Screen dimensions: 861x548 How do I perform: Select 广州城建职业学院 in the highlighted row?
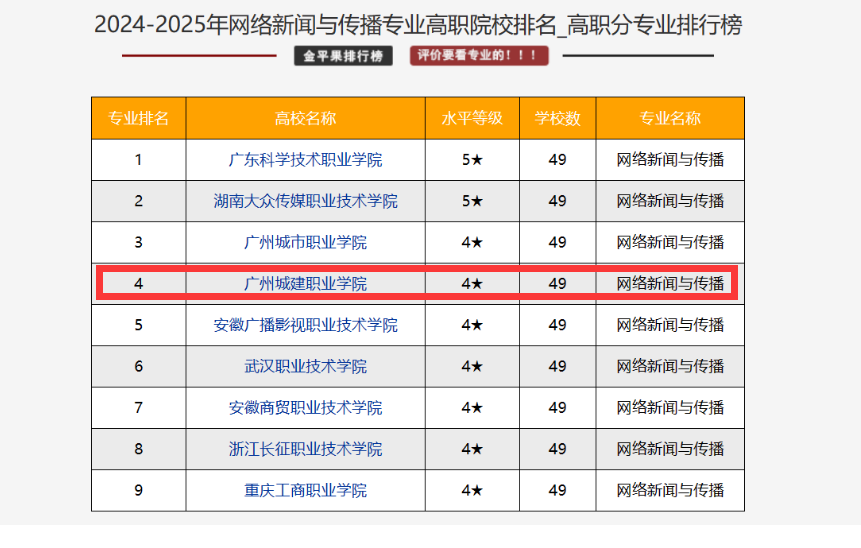point(305,284)
